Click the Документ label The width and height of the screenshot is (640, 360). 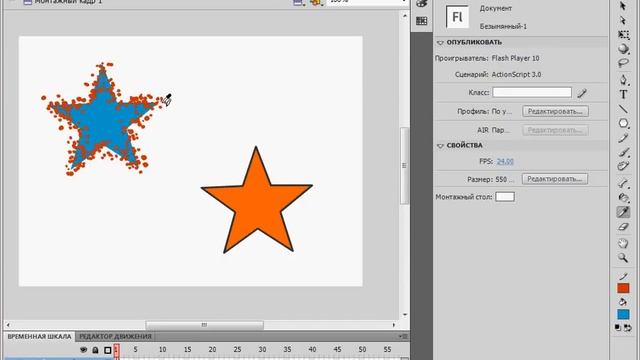[496, 8]
